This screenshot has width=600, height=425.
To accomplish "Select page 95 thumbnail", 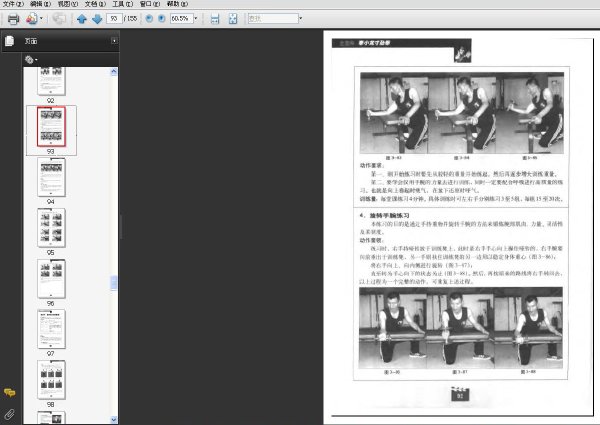I will click(51, 228).
